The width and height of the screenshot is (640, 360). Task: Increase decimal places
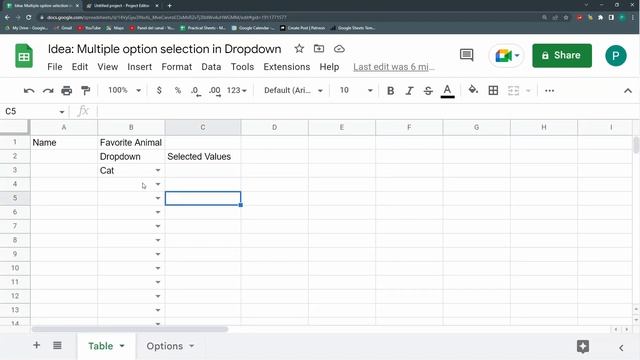click(215, 91)
